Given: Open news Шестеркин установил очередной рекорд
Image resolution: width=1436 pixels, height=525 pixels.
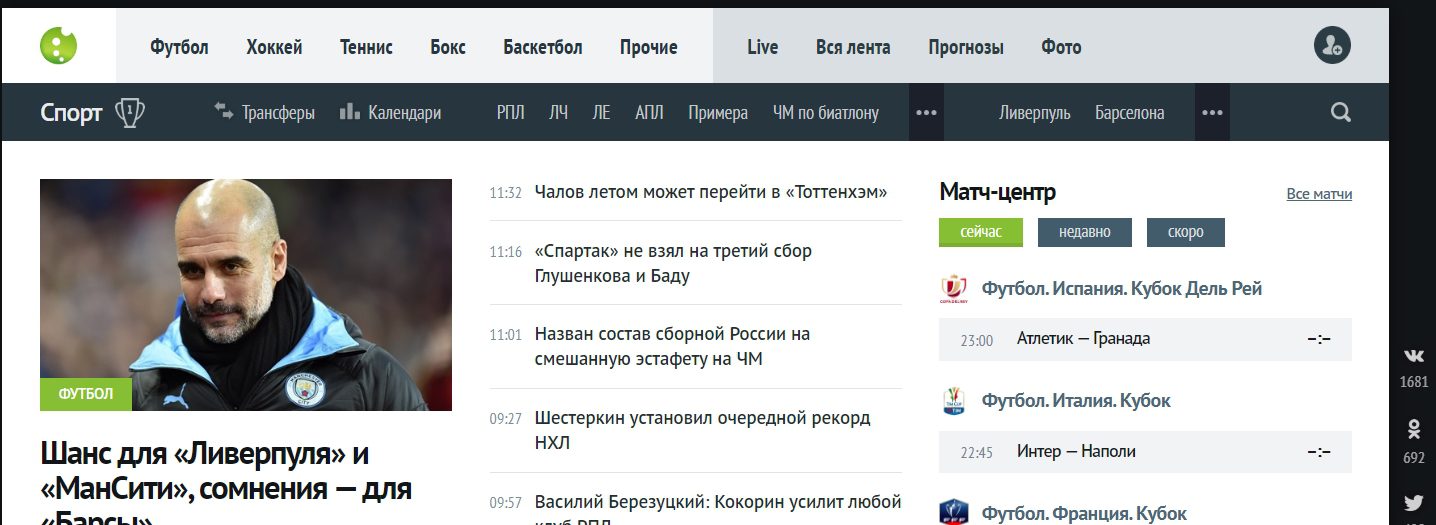Looking at the screenshot, I should [x=702, y=430].
